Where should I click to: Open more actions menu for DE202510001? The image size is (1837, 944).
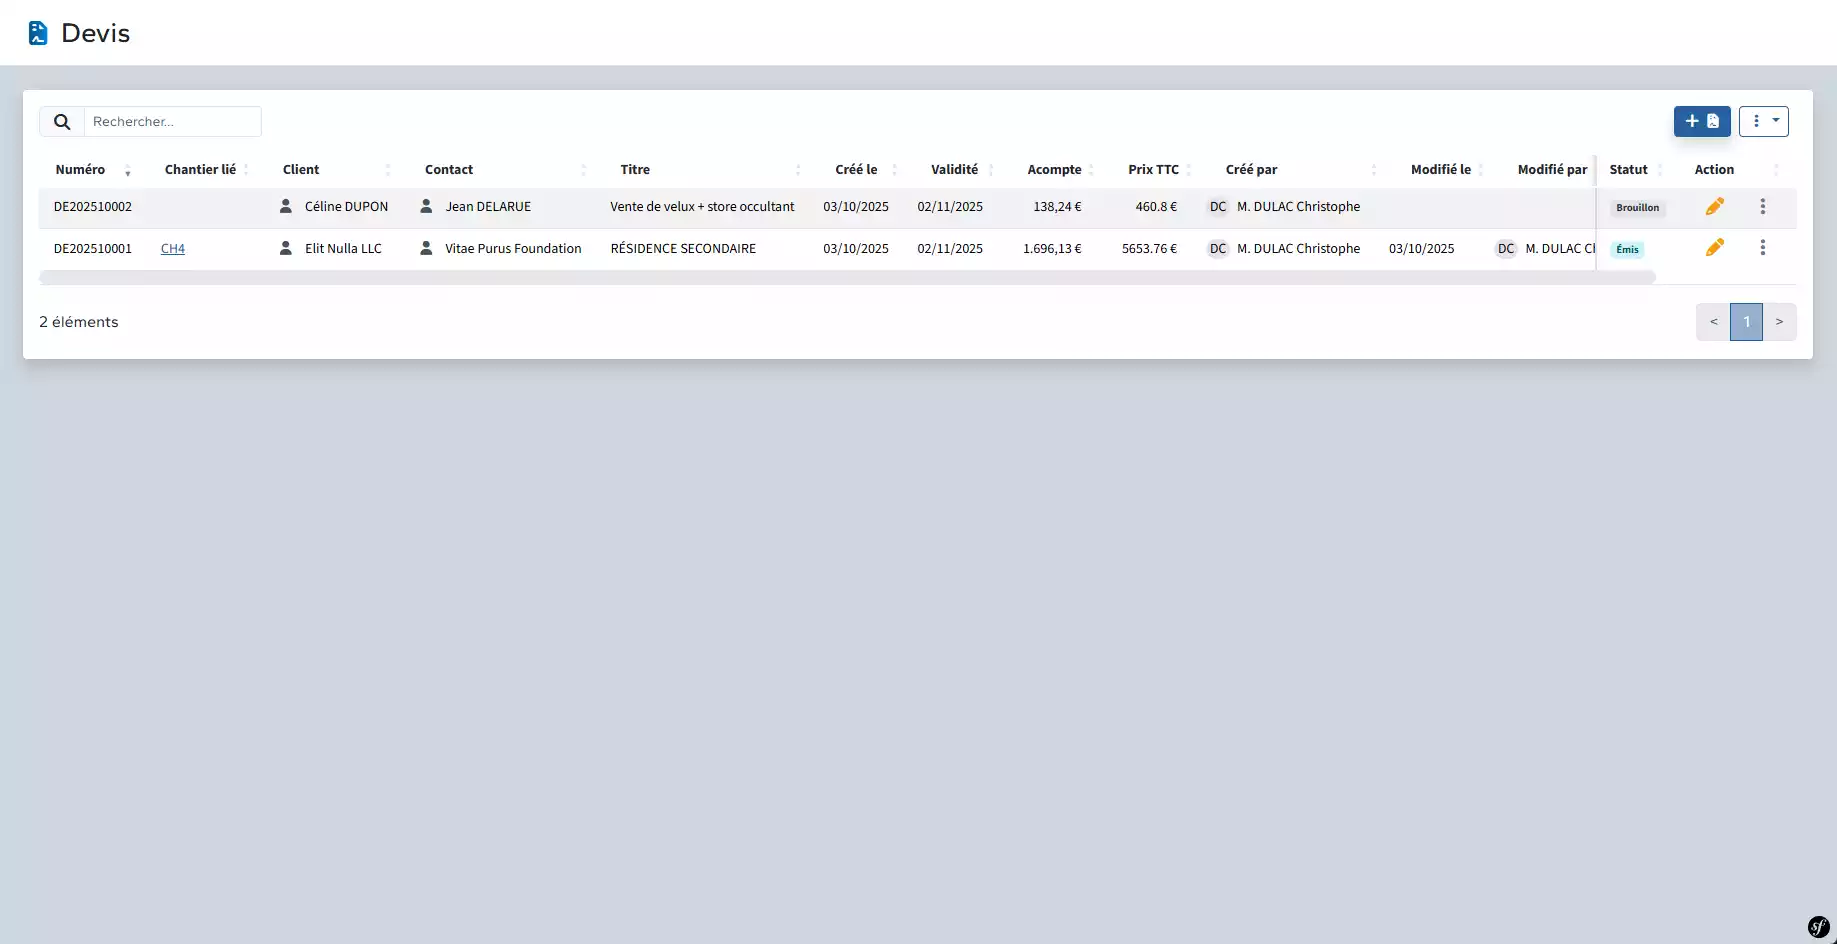pos(1762,247)
